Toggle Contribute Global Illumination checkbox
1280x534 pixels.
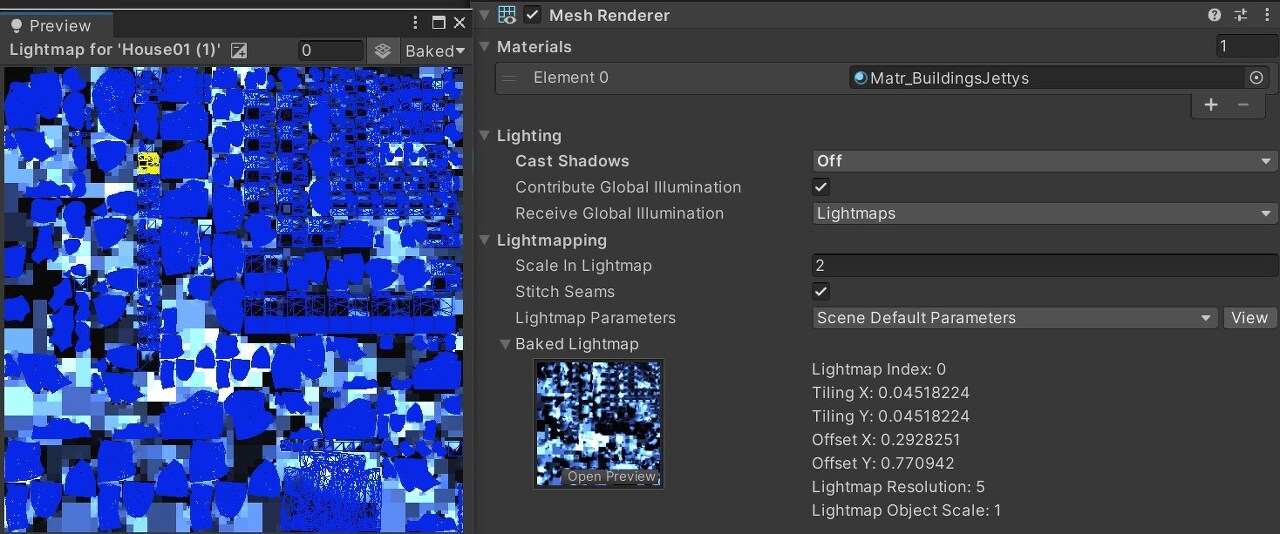tap(821, 187)
